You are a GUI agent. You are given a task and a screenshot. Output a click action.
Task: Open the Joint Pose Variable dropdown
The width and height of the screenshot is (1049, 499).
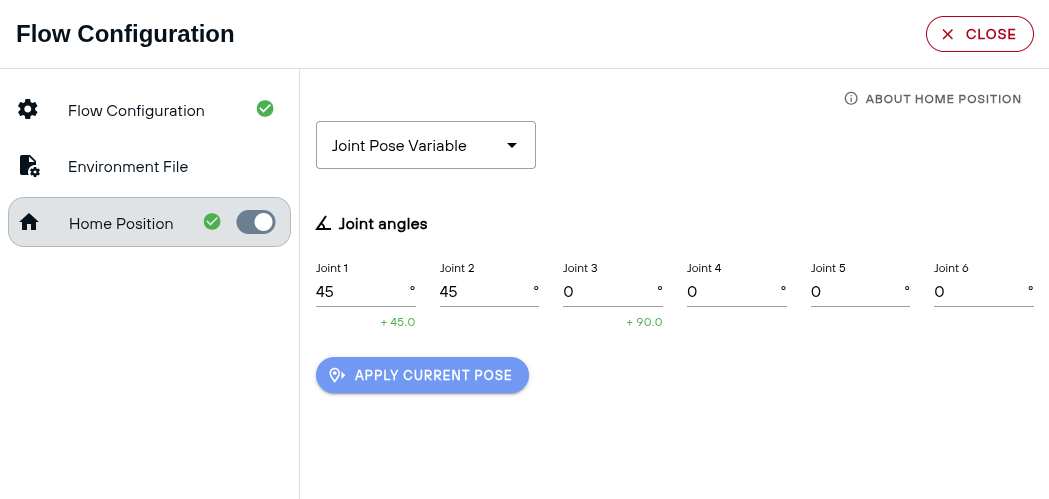425,145
